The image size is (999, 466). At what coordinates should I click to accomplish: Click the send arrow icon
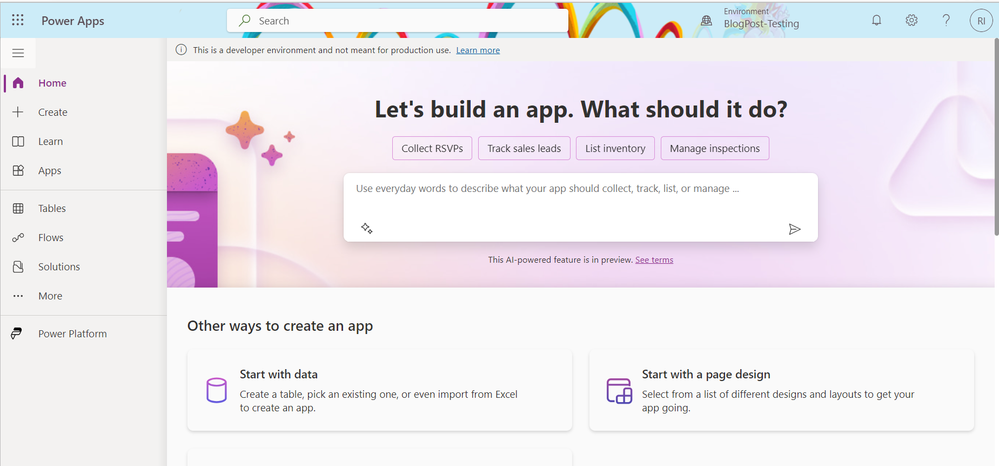coord(794,229)
